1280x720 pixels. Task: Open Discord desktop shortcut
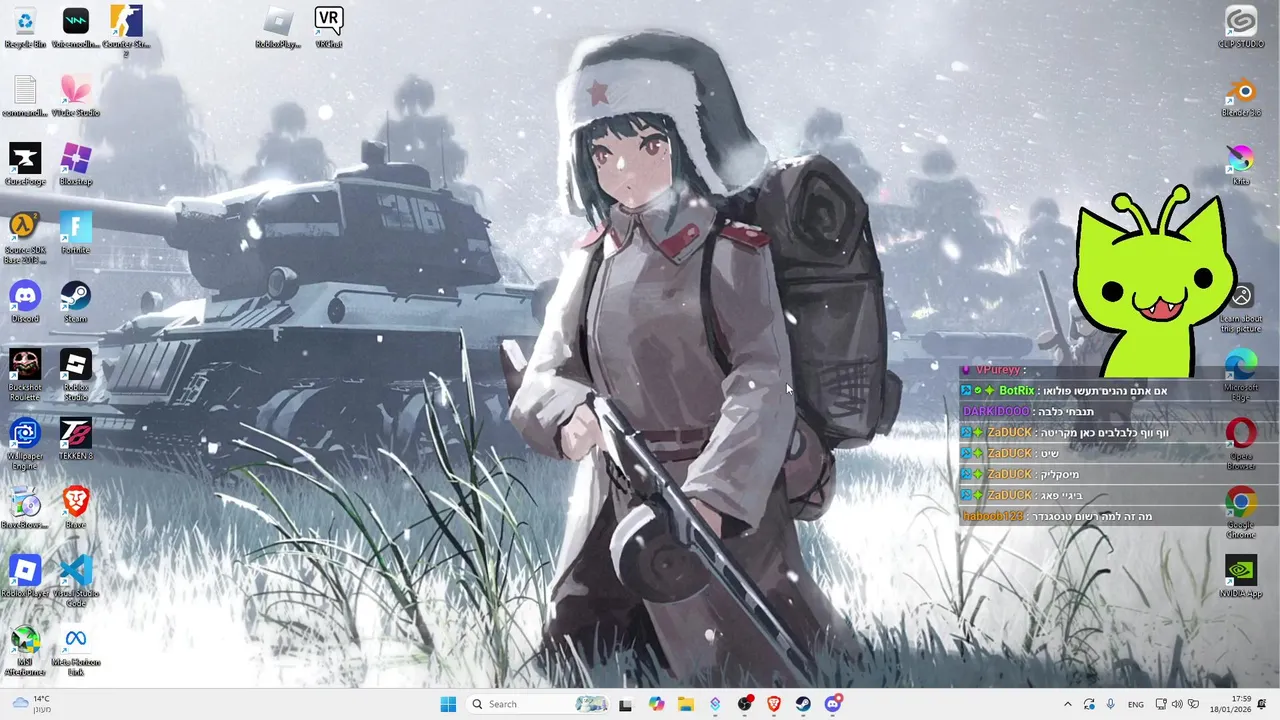(25, 302)
